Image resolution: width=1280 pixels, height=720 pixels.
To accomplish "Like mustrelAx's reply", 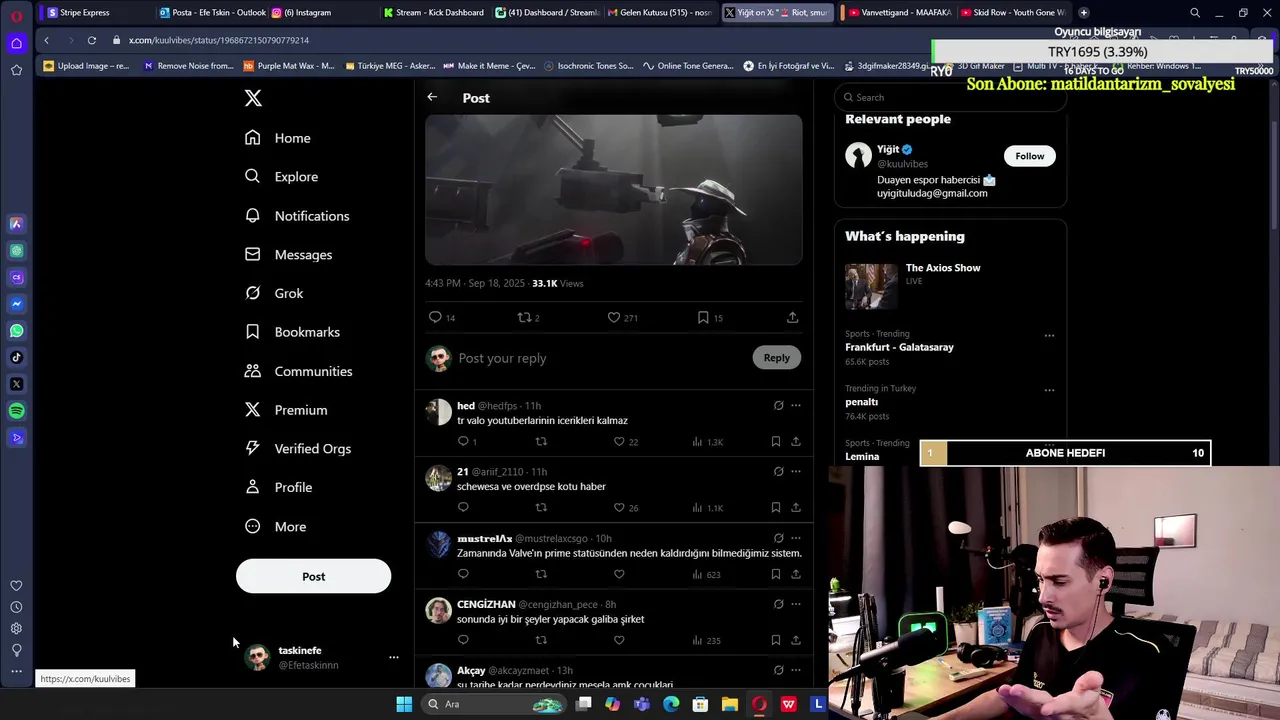I will click(x=619, y=574).
